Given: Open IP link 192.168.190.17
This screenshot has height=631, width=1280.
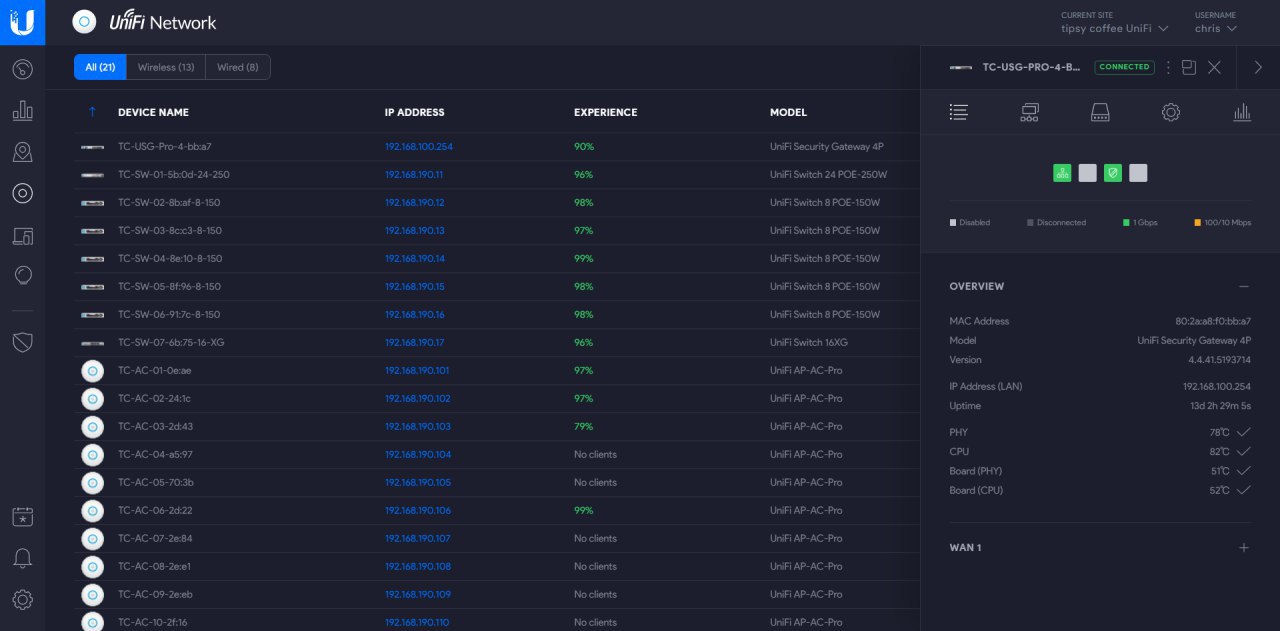Looking at the screenshot, I should (415, 343).
